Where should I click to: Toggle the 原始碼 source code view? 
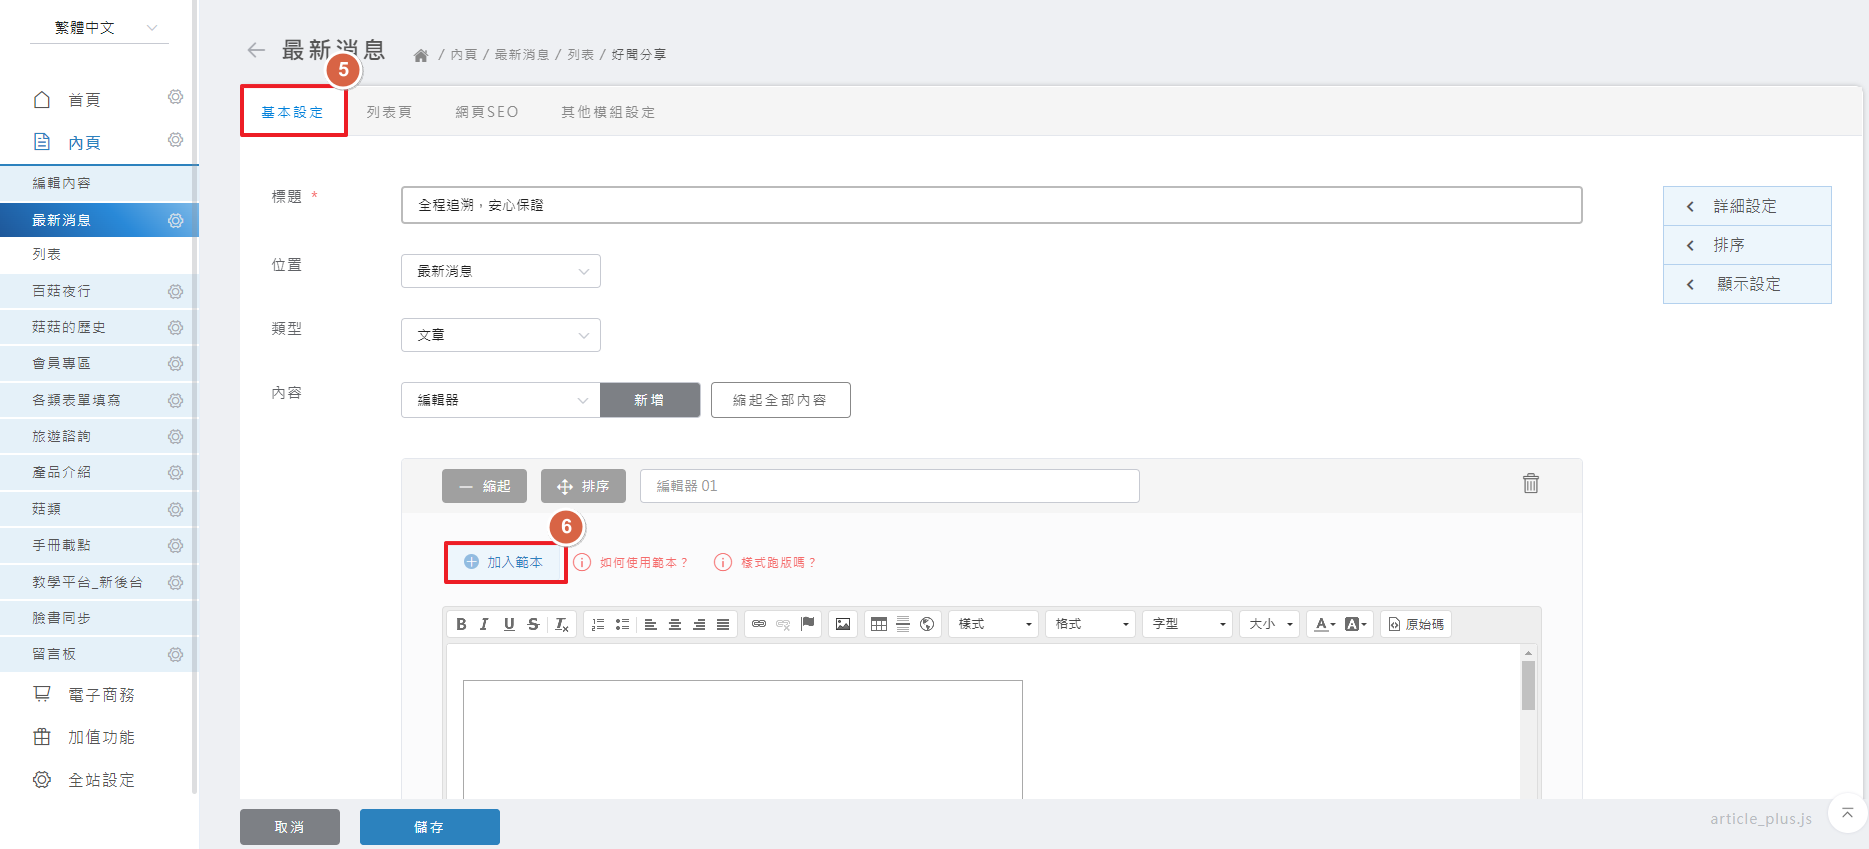click(x=1416, y=624)
